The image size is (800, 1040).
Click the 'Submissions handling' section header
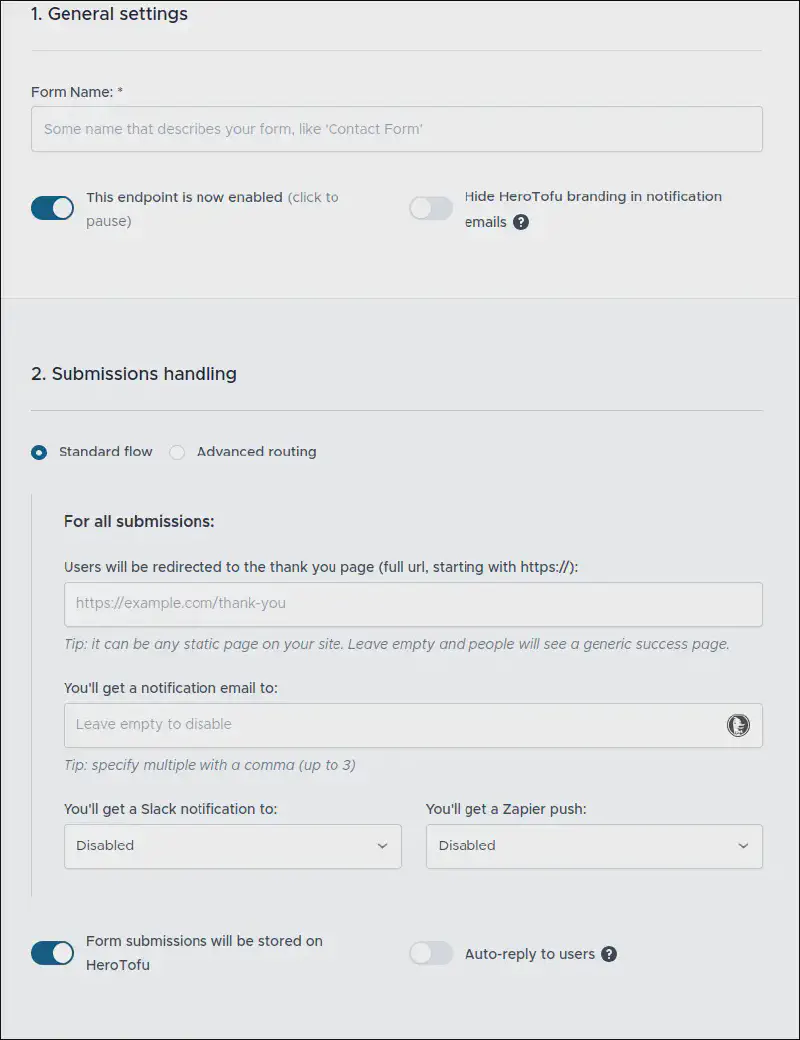133,373
